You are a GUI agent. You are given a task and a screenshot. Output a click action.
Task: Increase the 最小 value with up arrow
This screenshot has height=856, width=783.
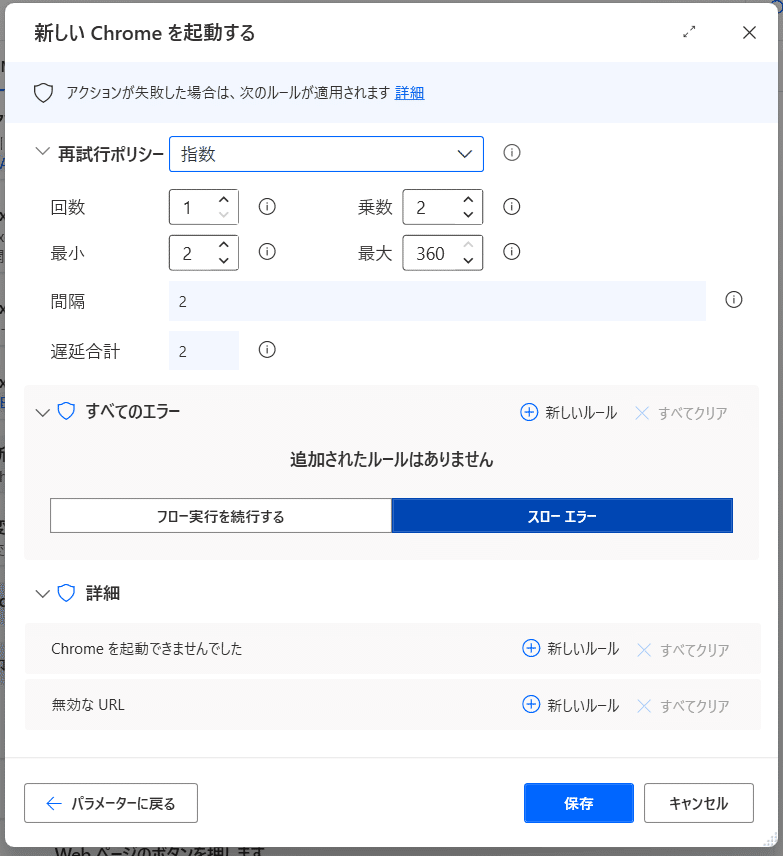tap(223, 245)
